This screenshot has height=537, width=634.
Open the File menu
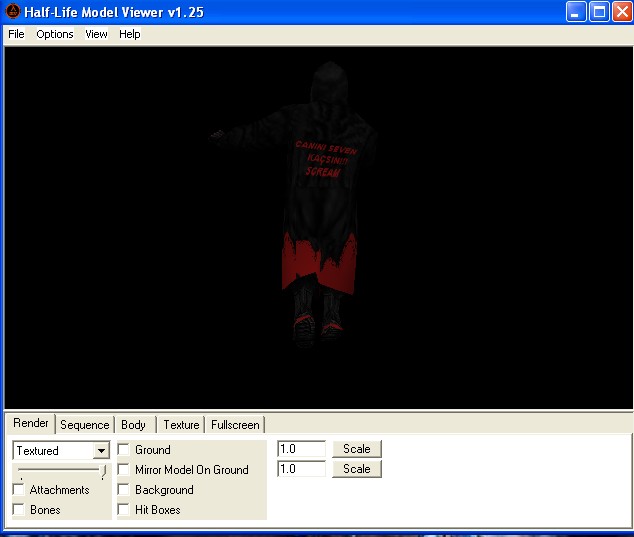tap(16, 34)
